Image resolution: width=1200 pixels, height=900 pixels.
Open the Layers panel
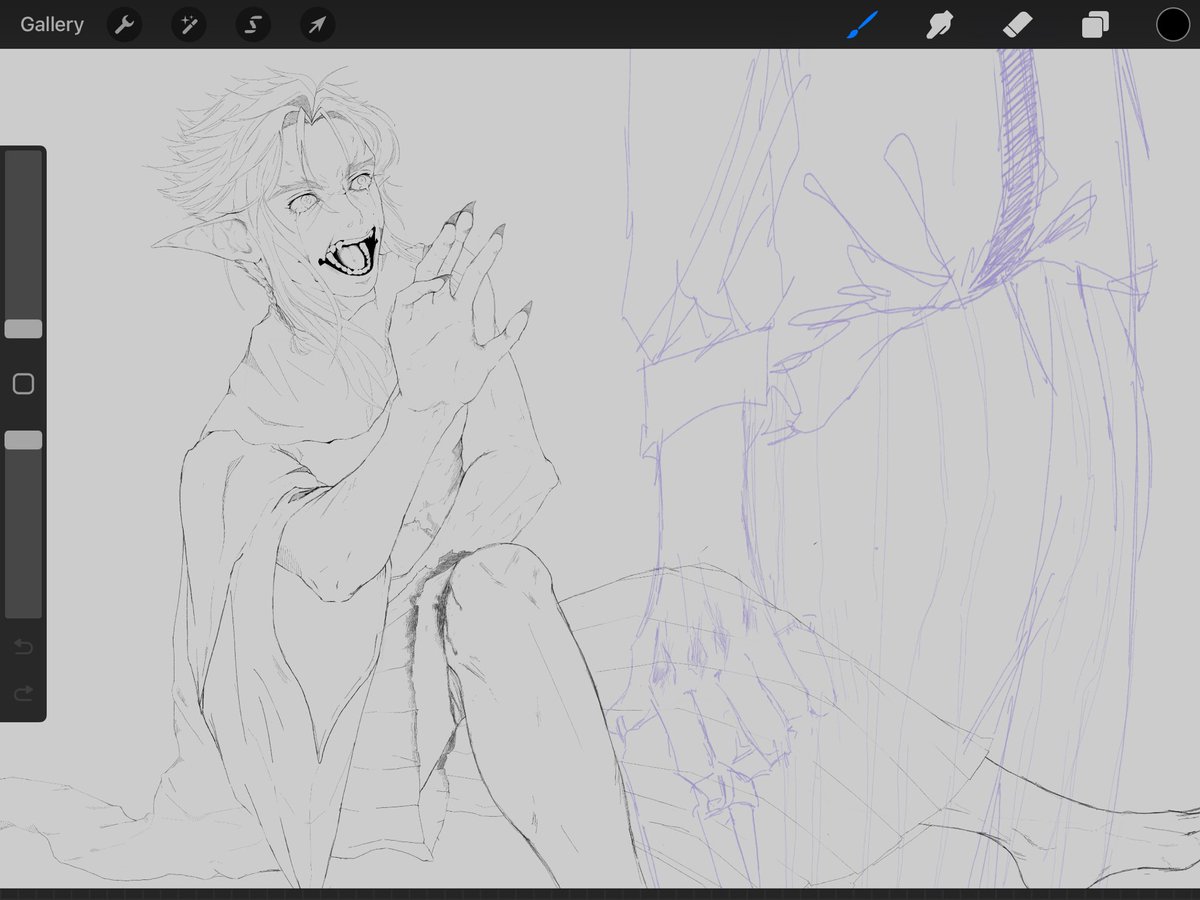tap(1095, 24)
